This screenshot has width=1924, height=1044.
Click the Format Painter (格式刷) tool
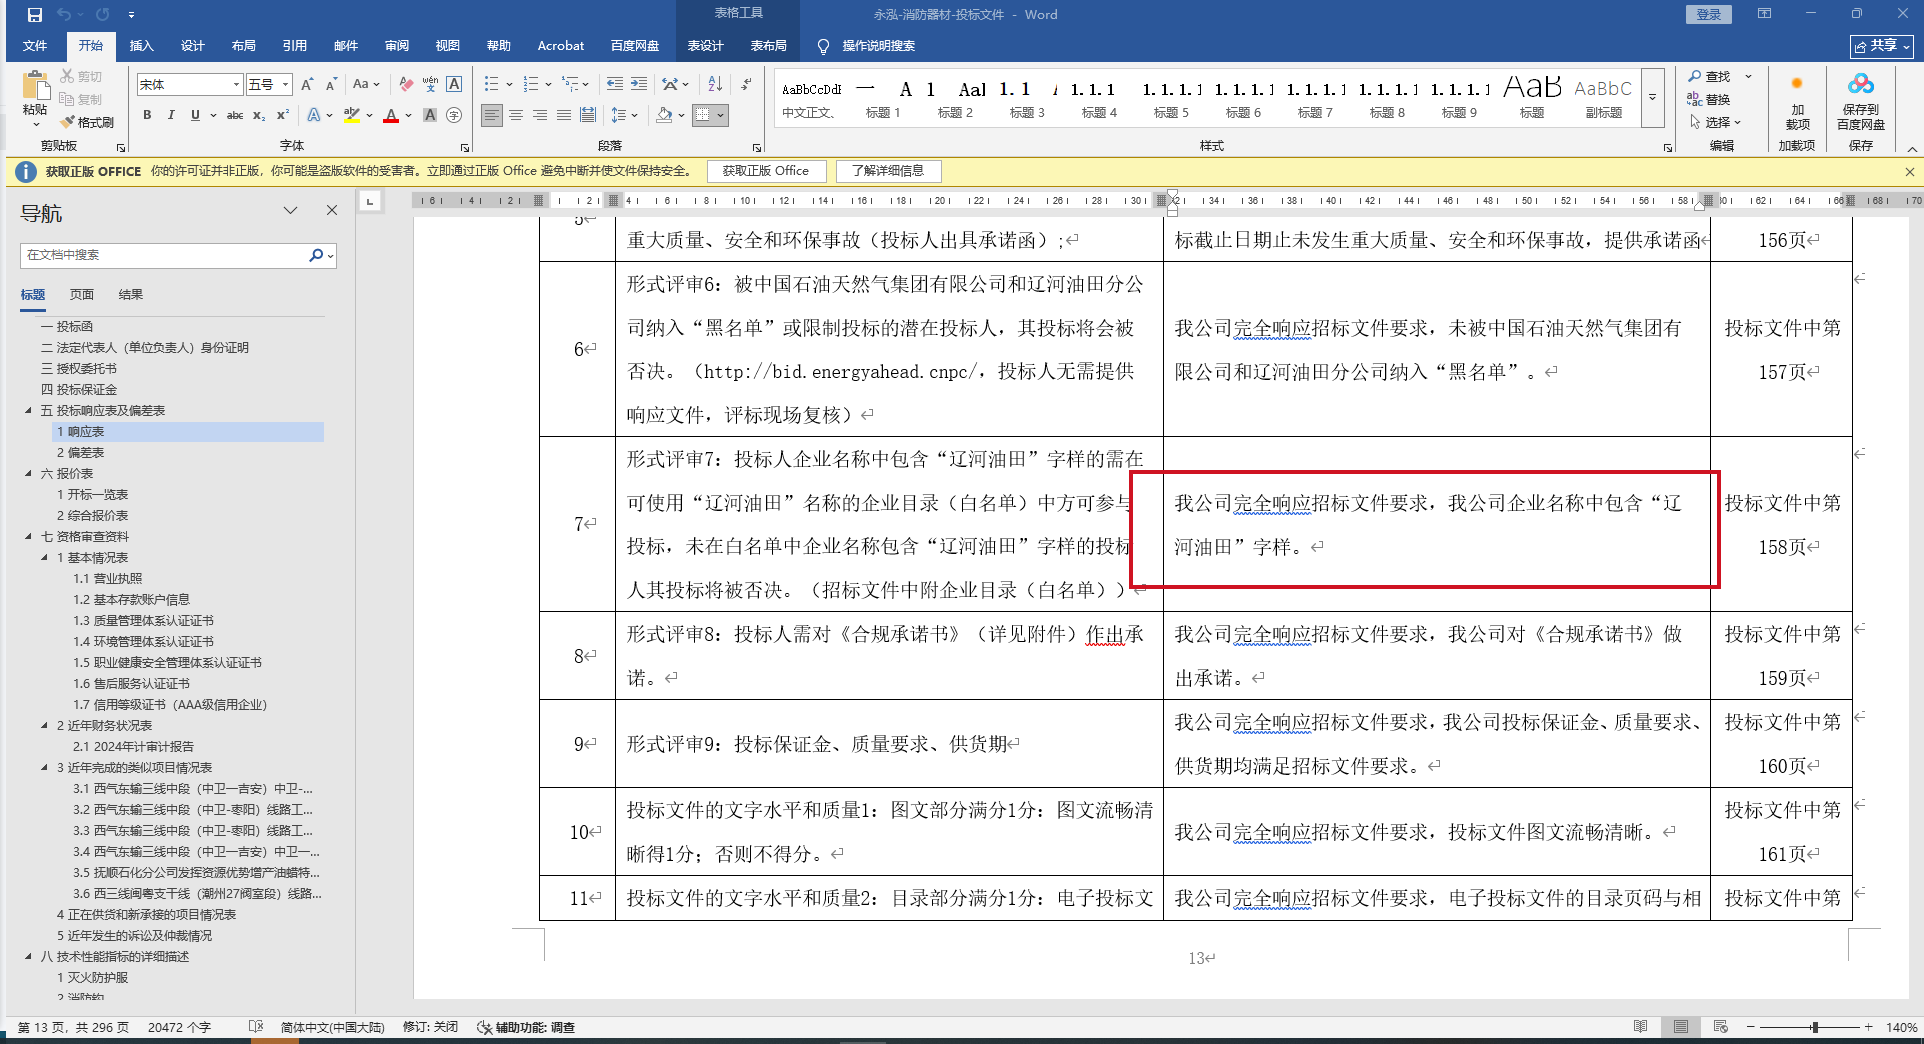point(87,122)
